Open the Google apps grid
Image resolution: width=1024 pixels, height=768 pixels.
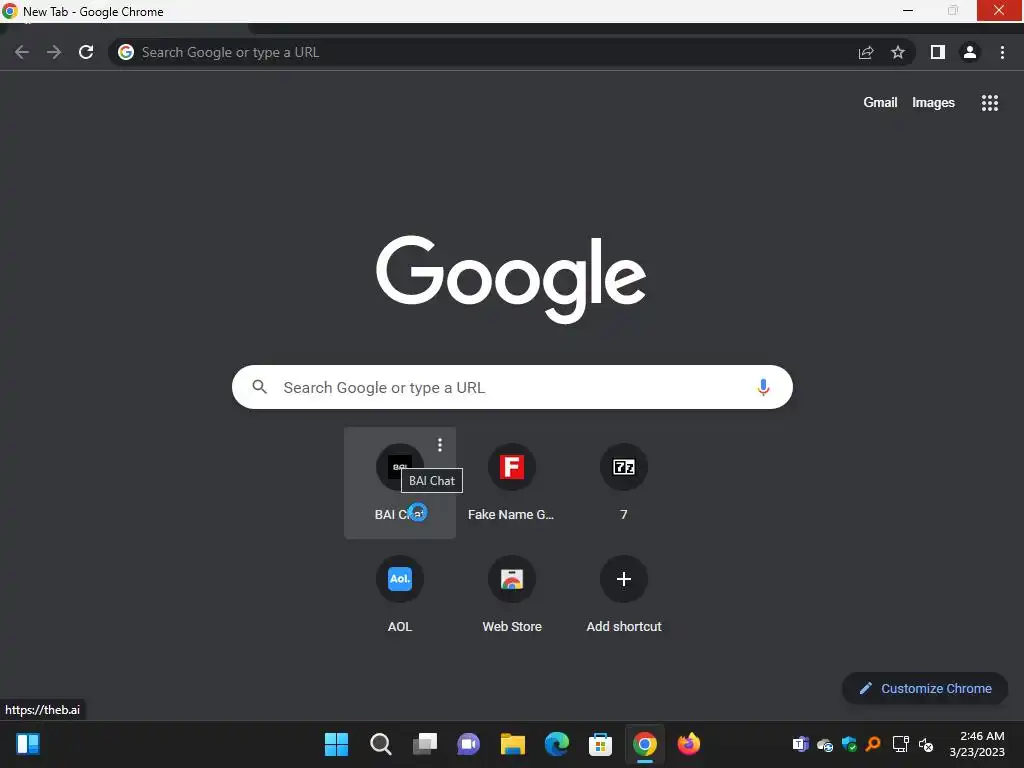(x=990, y=103)
